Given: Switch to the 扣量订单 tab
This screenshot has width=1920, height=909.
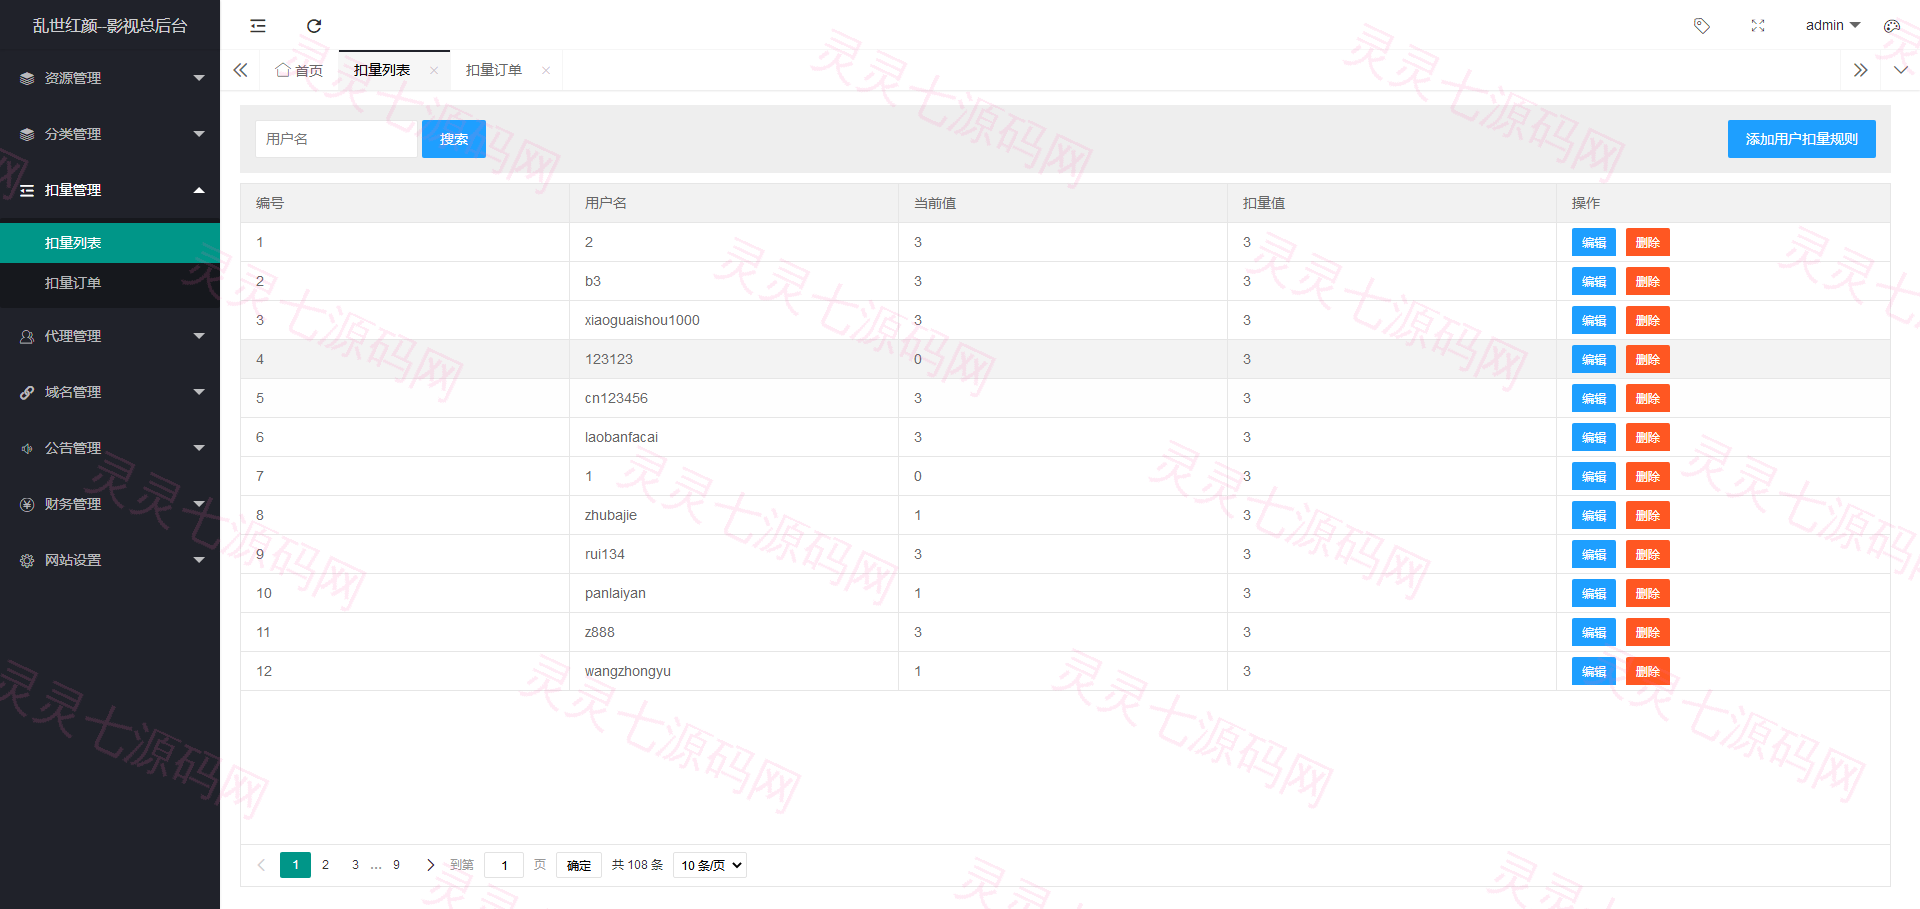Looking at the screenshot, I should point(494,70).
